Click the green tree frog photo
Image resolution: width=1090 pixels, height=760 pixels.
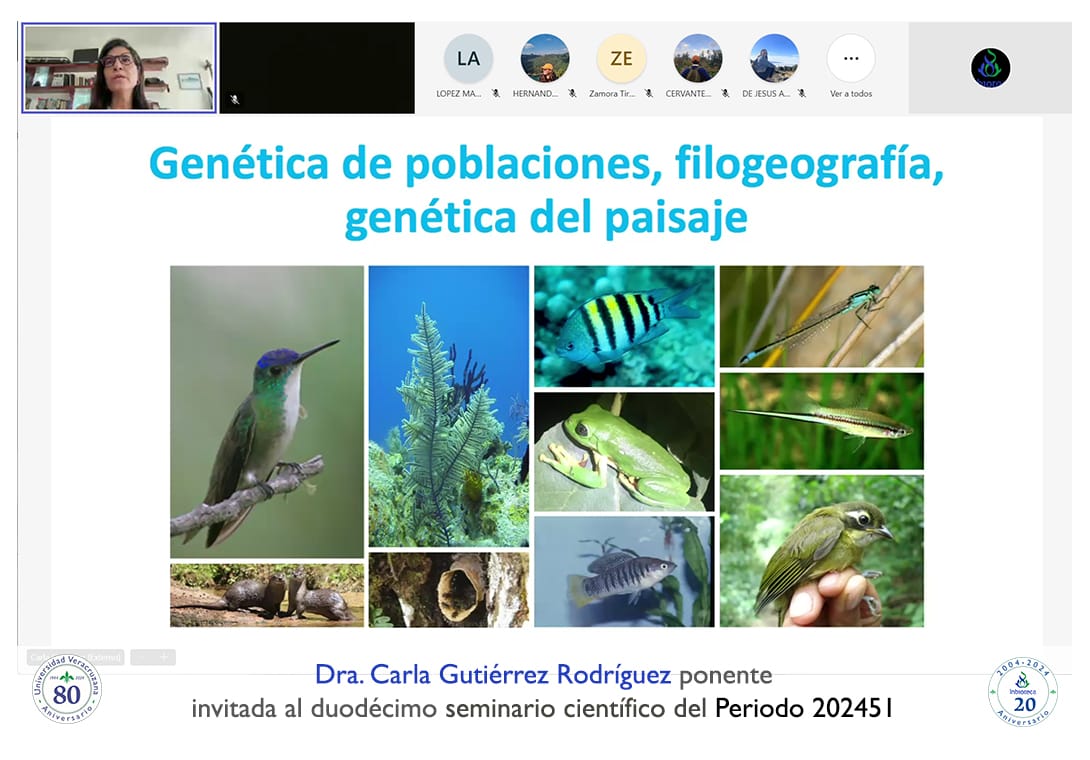(x=624, y=452)
